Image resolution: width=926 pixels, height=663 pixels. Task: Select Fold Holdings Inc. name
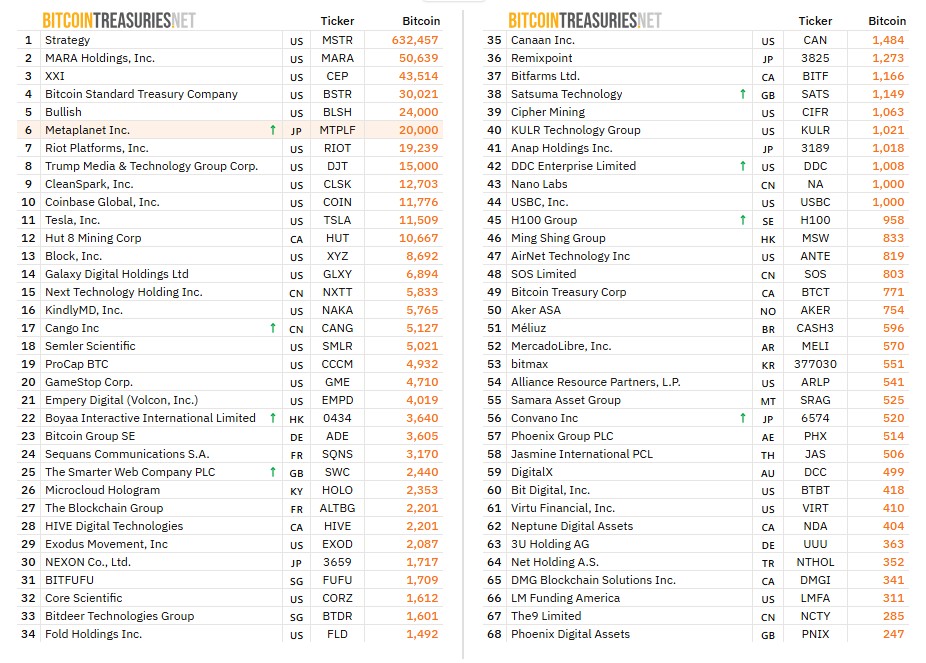(93, 634)
